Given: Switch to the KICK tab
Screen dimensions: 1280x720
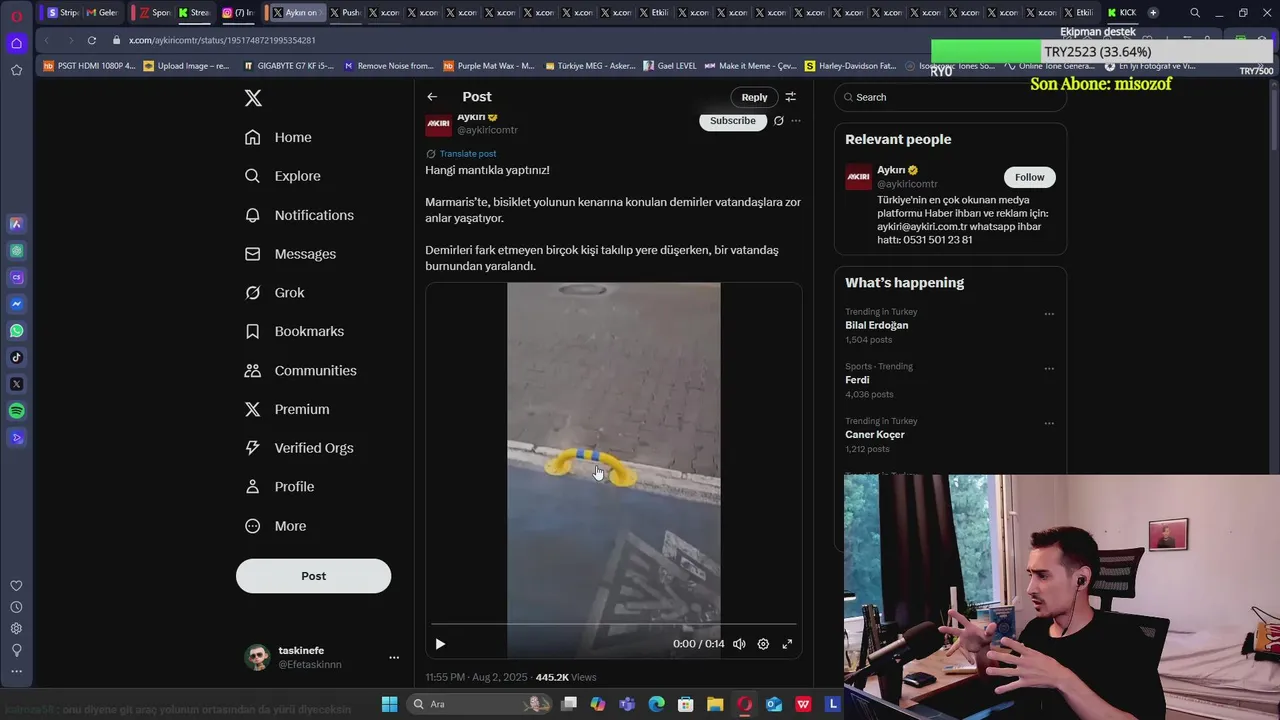Looking at the screenshot, I should pos(1122,13).
